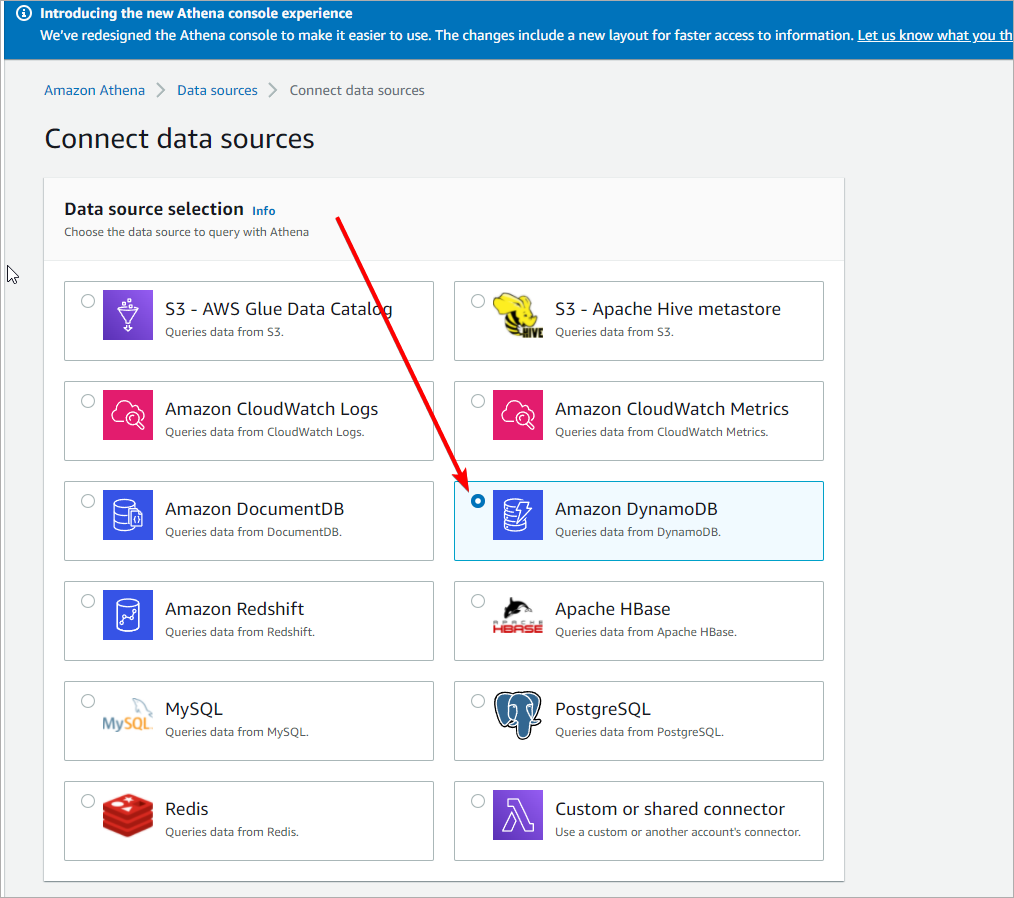The height and width of the screenshot is (898, 1014).
Task: Select the Amazon CloudWatch Metrics radio button
Action: pyautogui.click(x=478, y=400)
